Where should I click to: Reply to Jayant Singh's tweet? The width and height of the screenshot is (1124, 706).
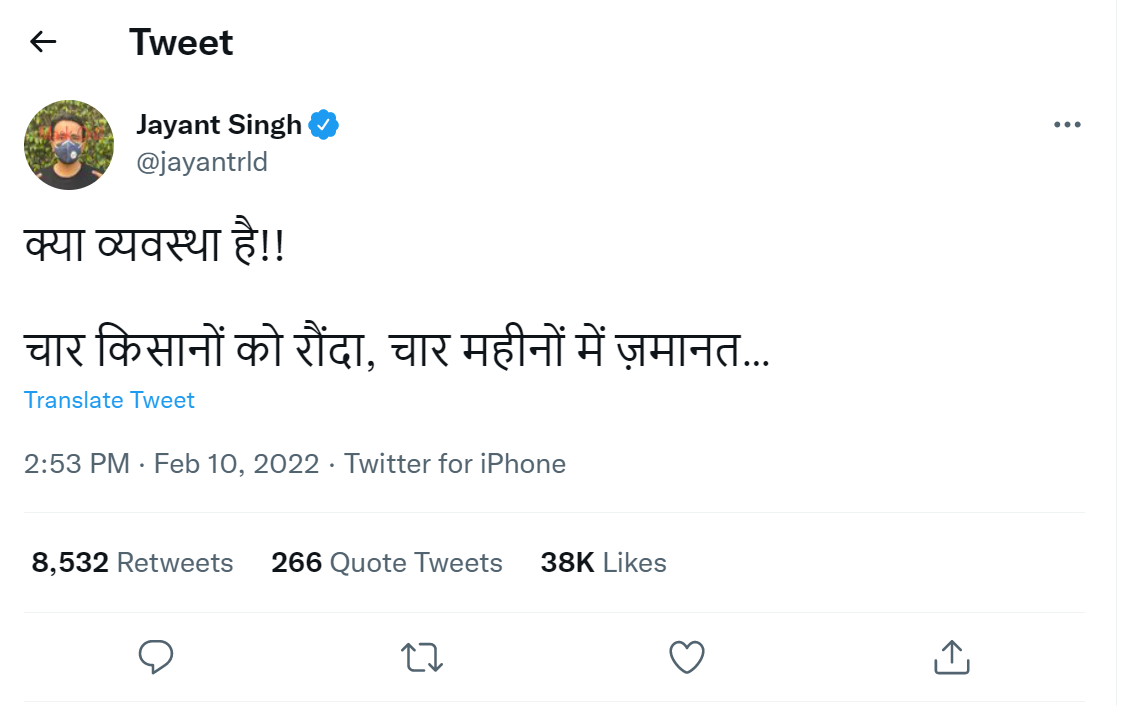pos(156,657)
